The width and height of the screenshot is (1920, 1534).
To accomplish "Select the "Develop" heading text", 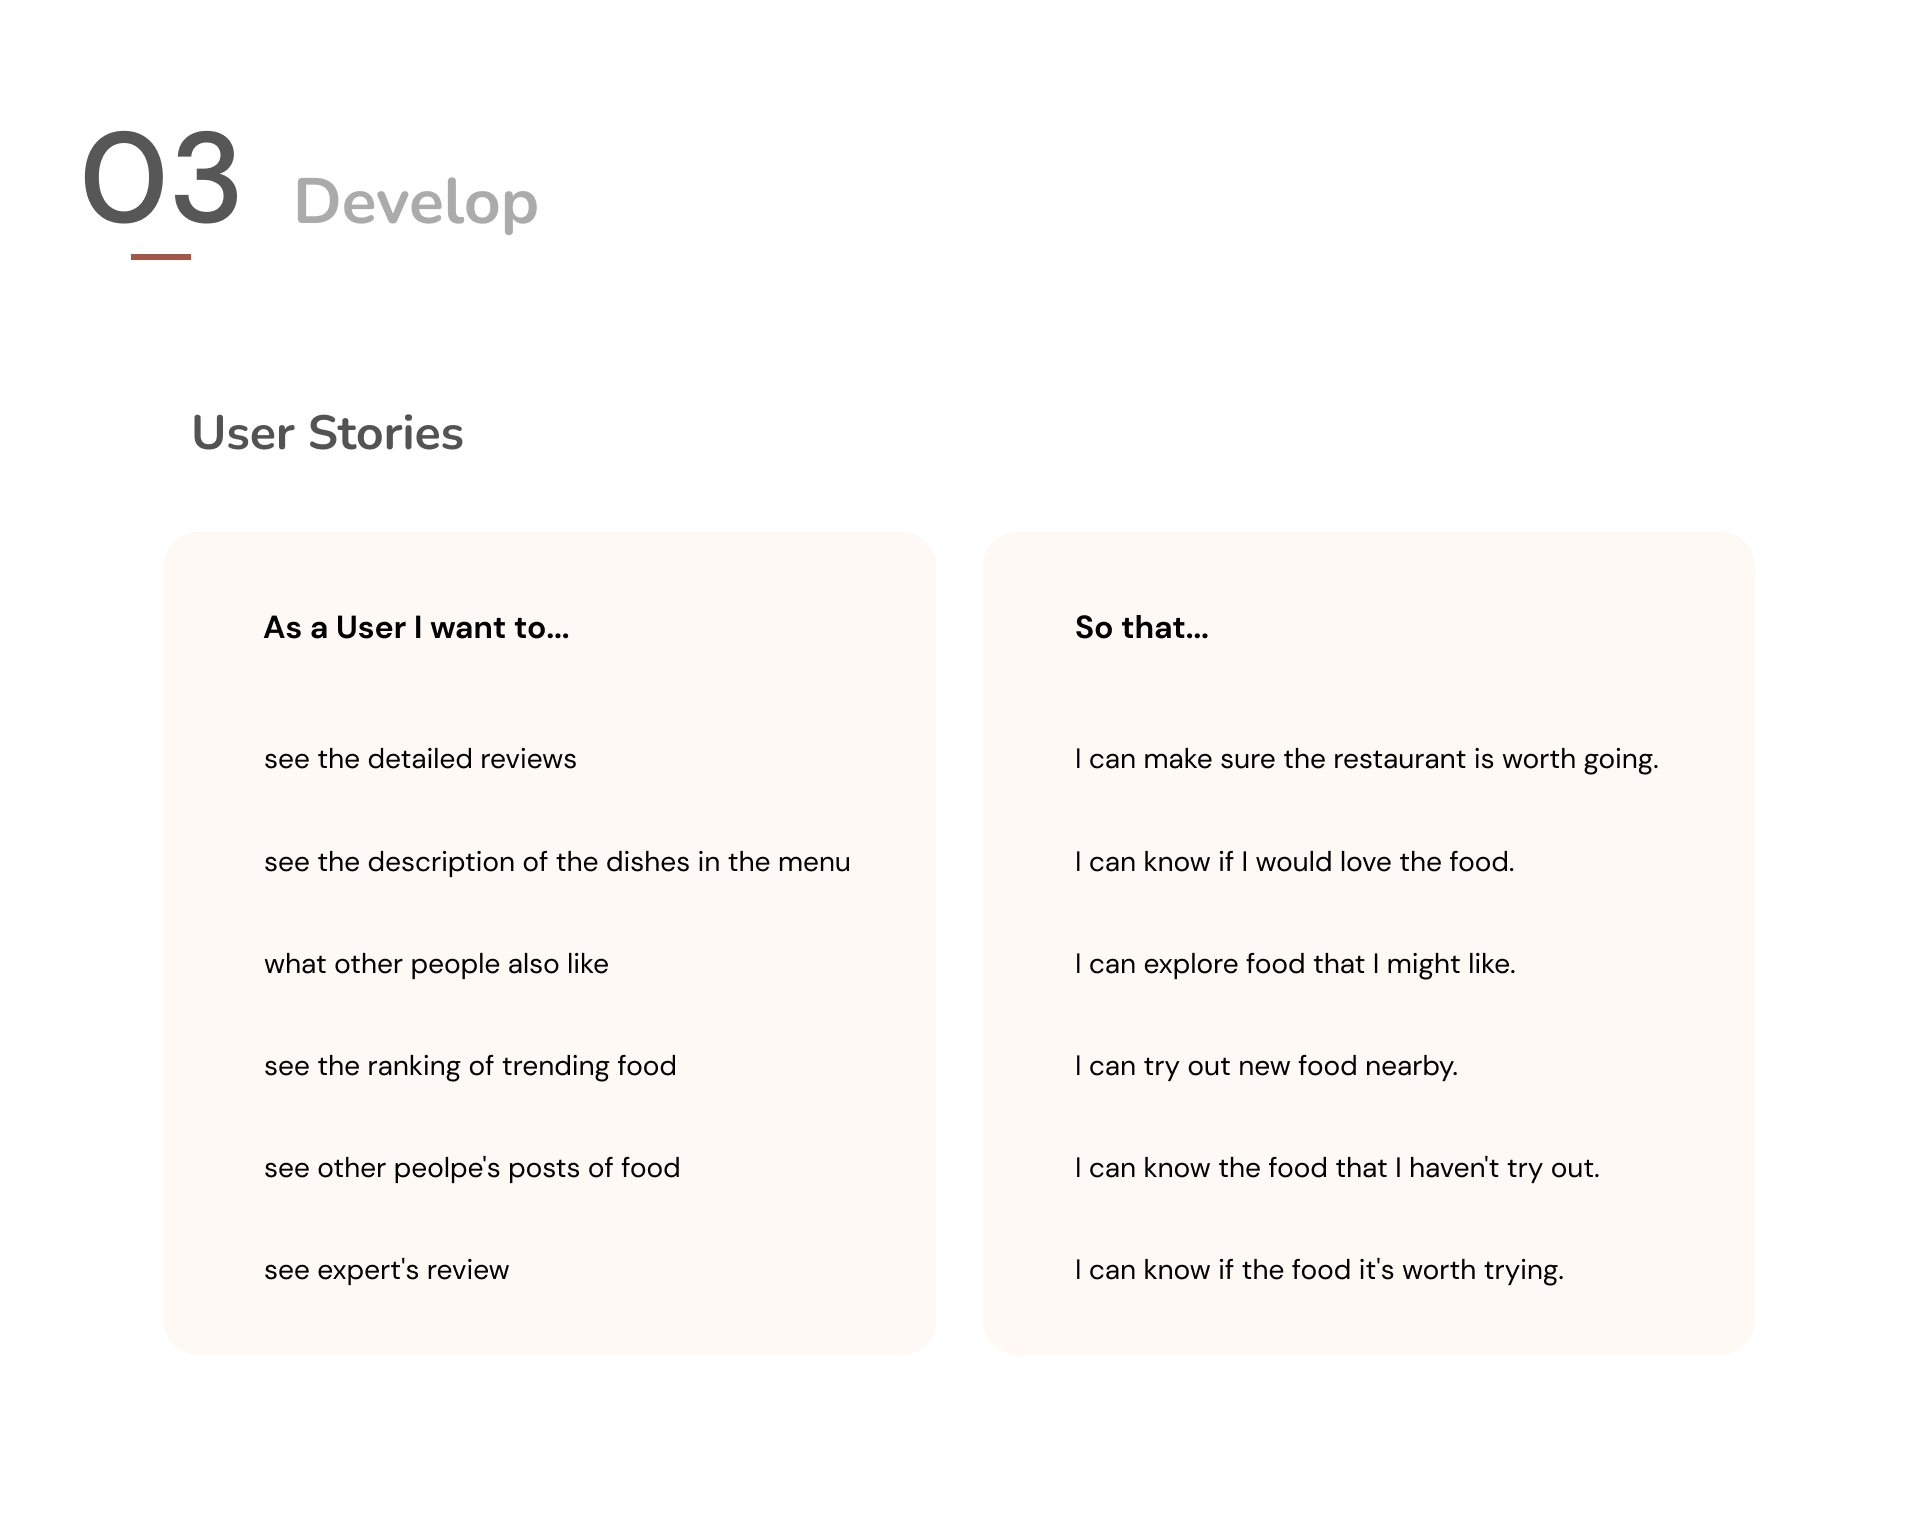I will pos(416,201).
